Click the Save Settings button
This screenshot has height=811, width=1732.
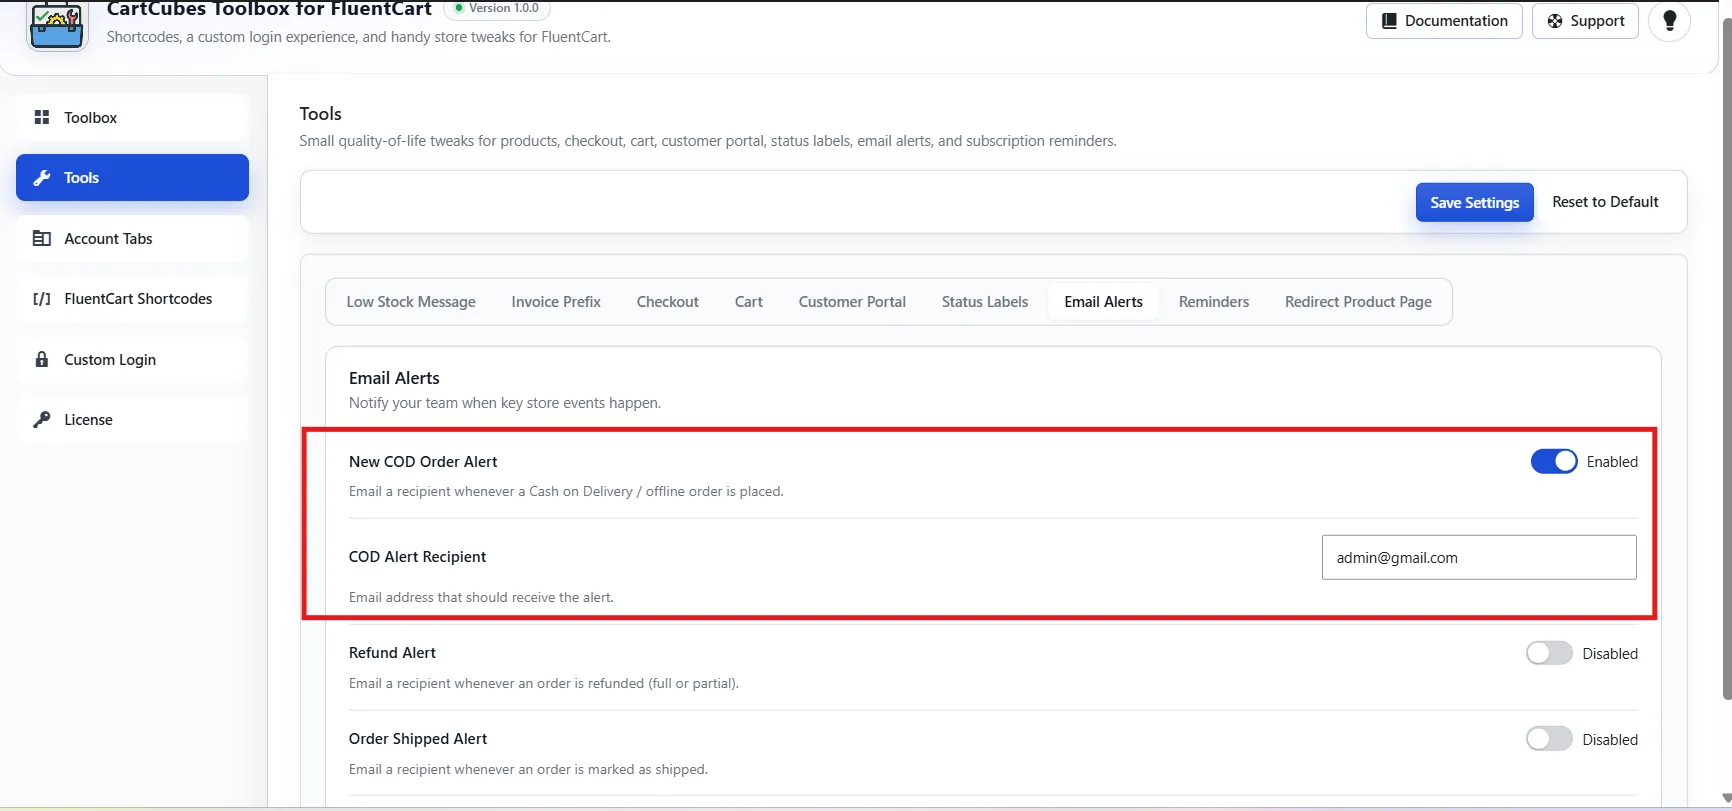tap(1475, 203)
